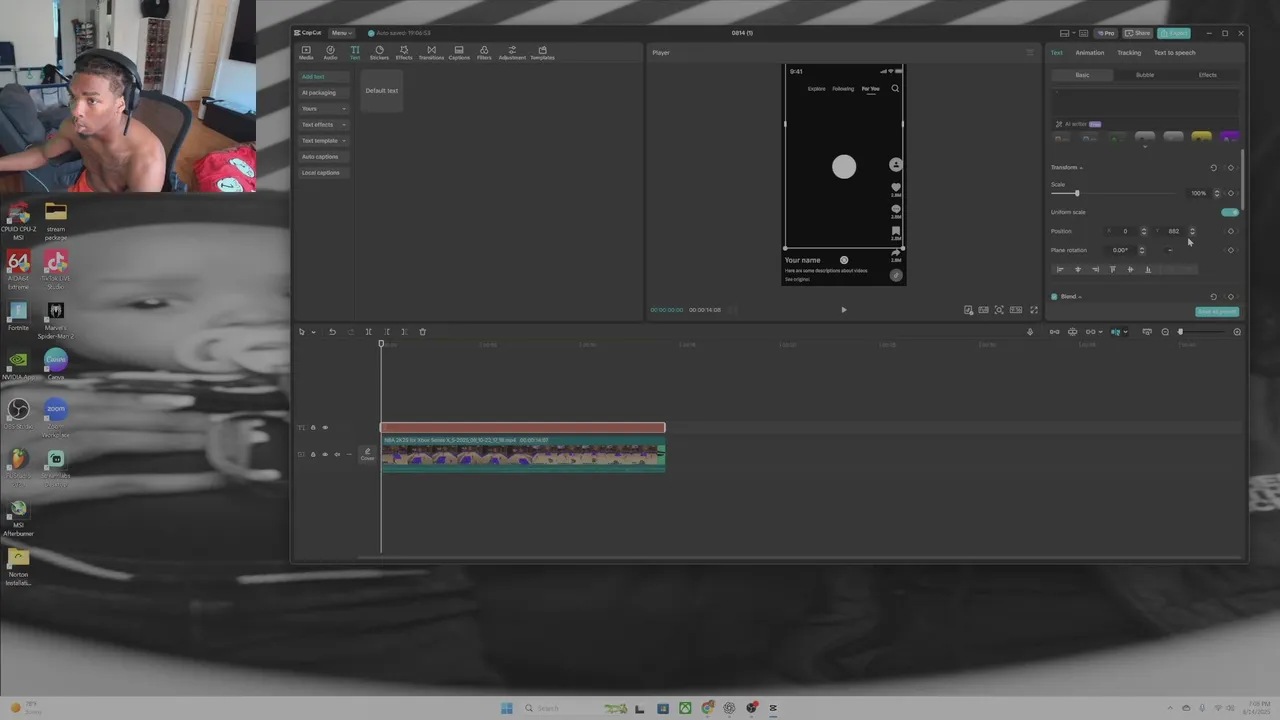Screen dimensions: 1280x720
Task: Lock the video track
Action: click(313, 454)
